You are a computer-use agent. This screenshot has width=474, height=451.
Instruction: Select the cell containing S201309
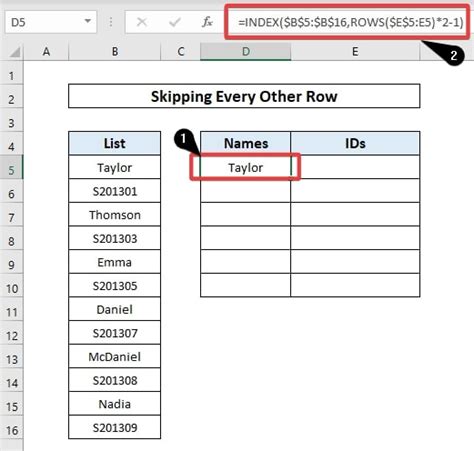pyautogui.click(x=115, y=427)
